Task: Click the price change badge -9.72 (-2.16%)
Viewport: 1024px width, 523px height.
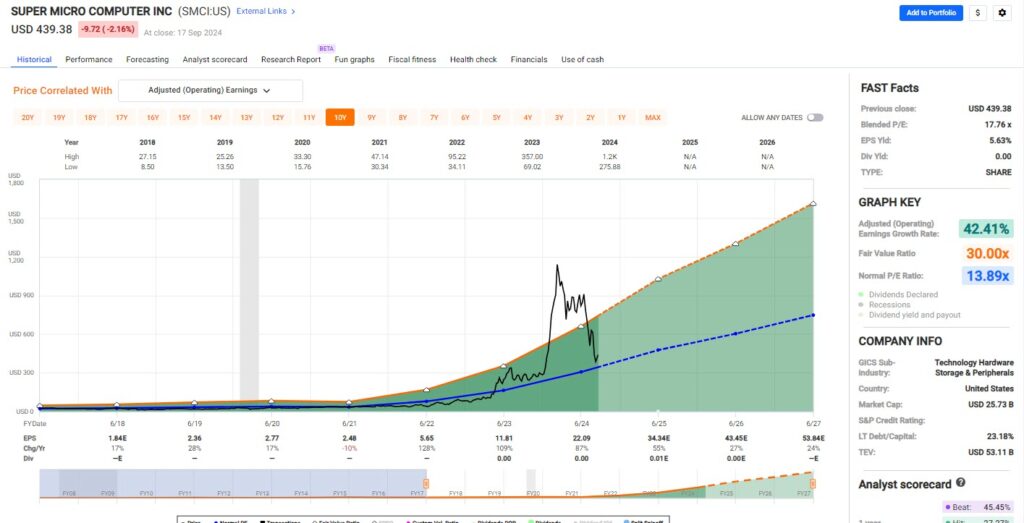Action: pyautogui.click(x=108, y=29)
